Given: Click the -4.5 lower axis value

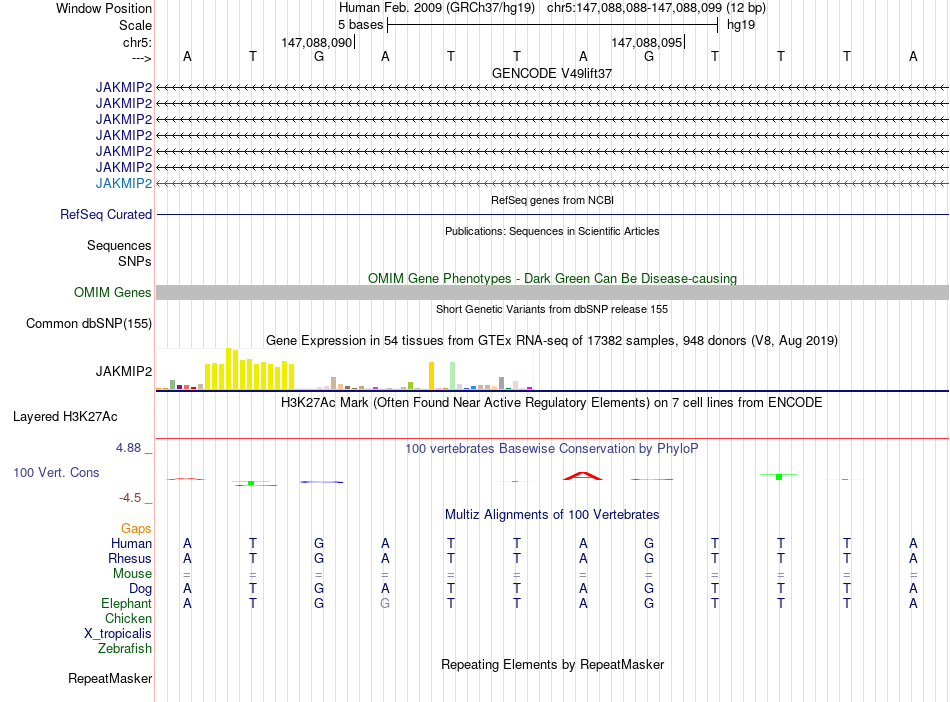Looking at the screenshot, I should click(x=130, y=498).
